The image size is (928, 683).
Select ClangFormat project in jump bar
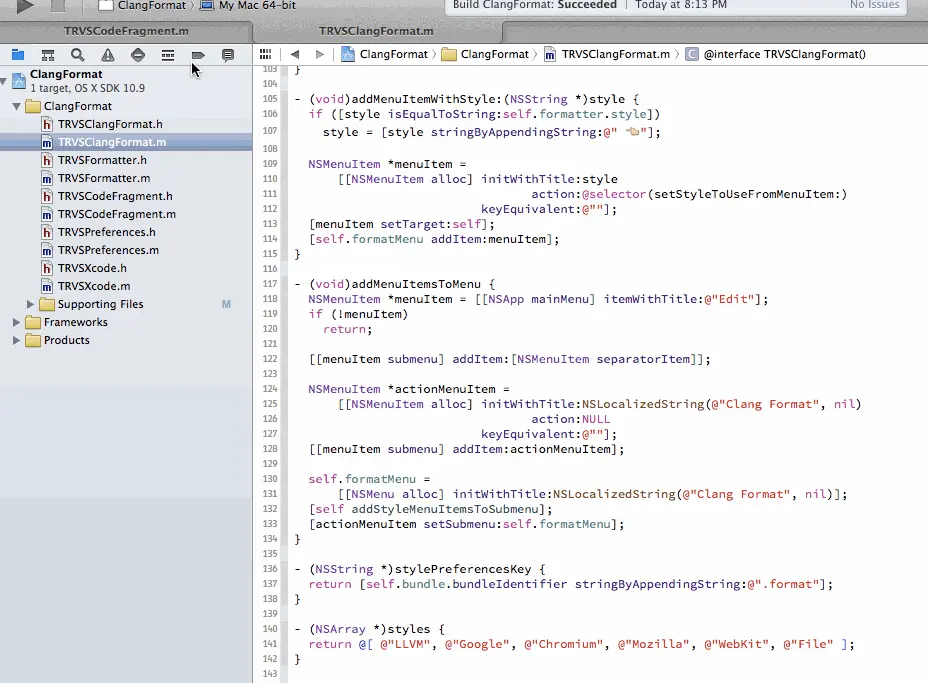384,54
